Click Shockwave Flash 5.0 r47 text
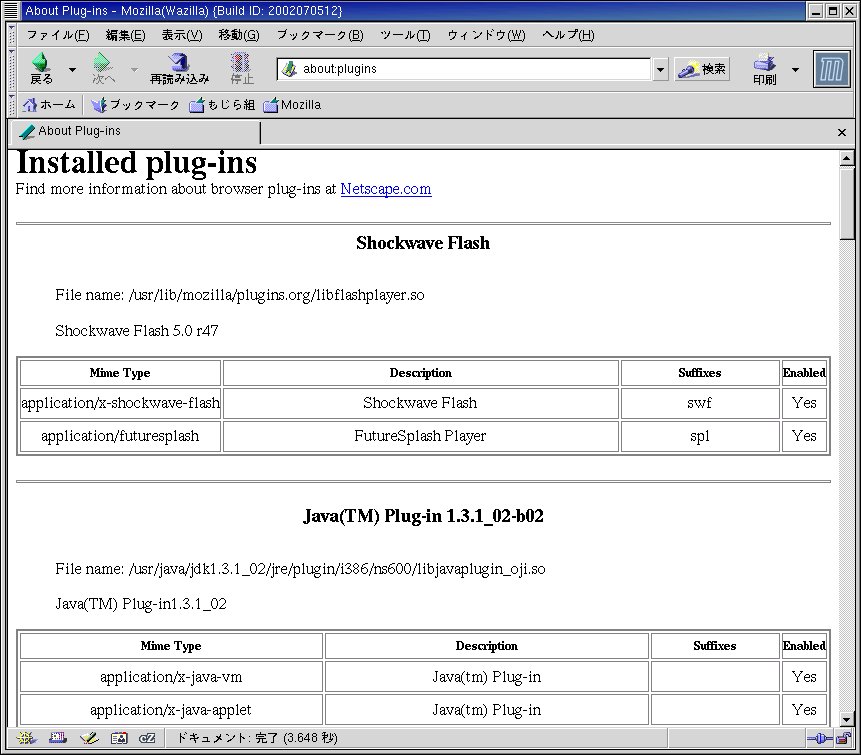Image resolution: width=861 pixels, height=755 pixels. pos(137,331)
